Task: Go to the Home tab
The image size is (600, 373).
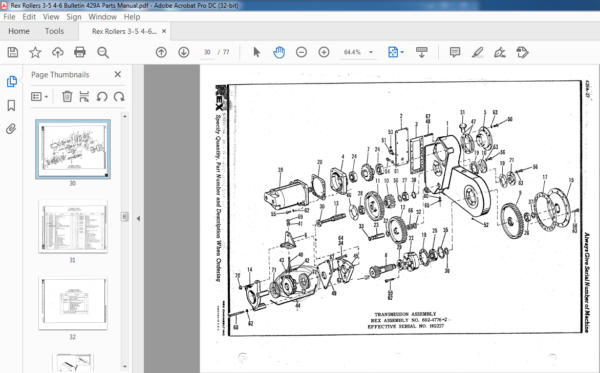Action: 19,31
